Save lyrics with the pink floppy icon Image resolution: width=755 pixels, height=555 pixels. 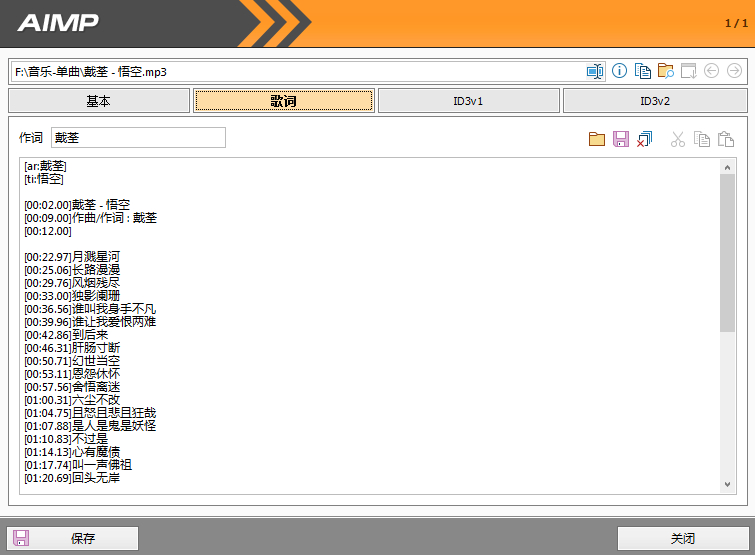[x=621, y=140]
